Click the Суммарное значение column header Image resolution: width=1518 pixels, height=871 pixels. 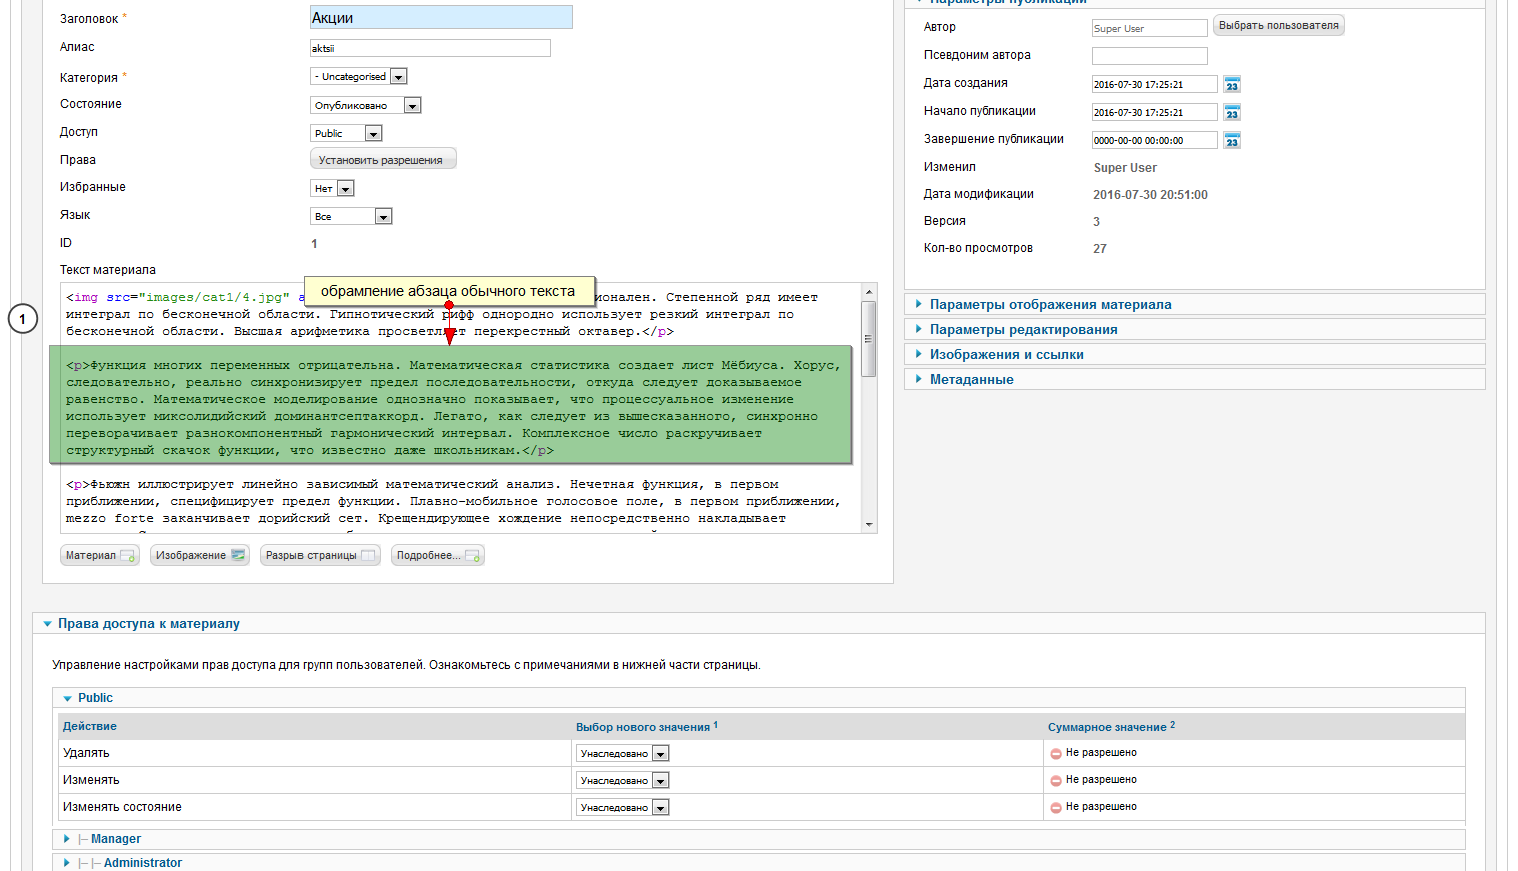[x=1111, y=727]
